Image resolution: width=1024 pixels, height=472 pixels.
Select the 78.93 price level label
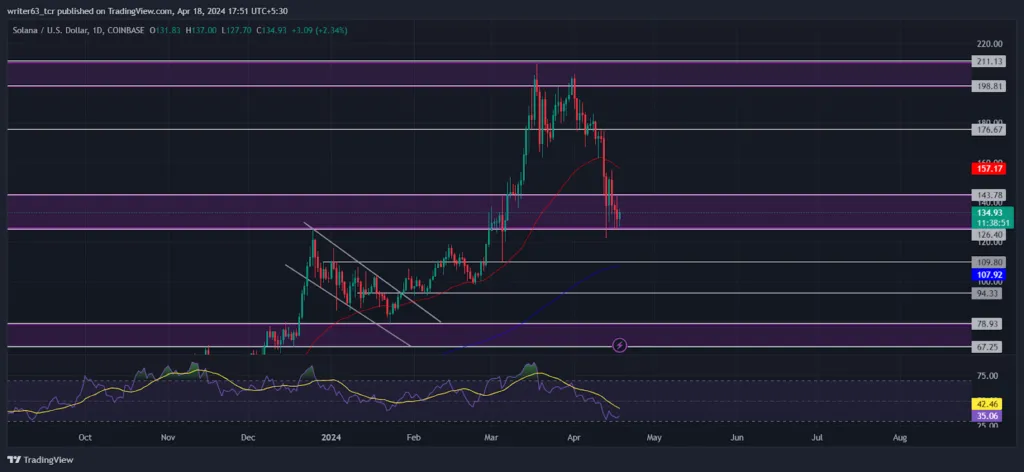point(985,324)
